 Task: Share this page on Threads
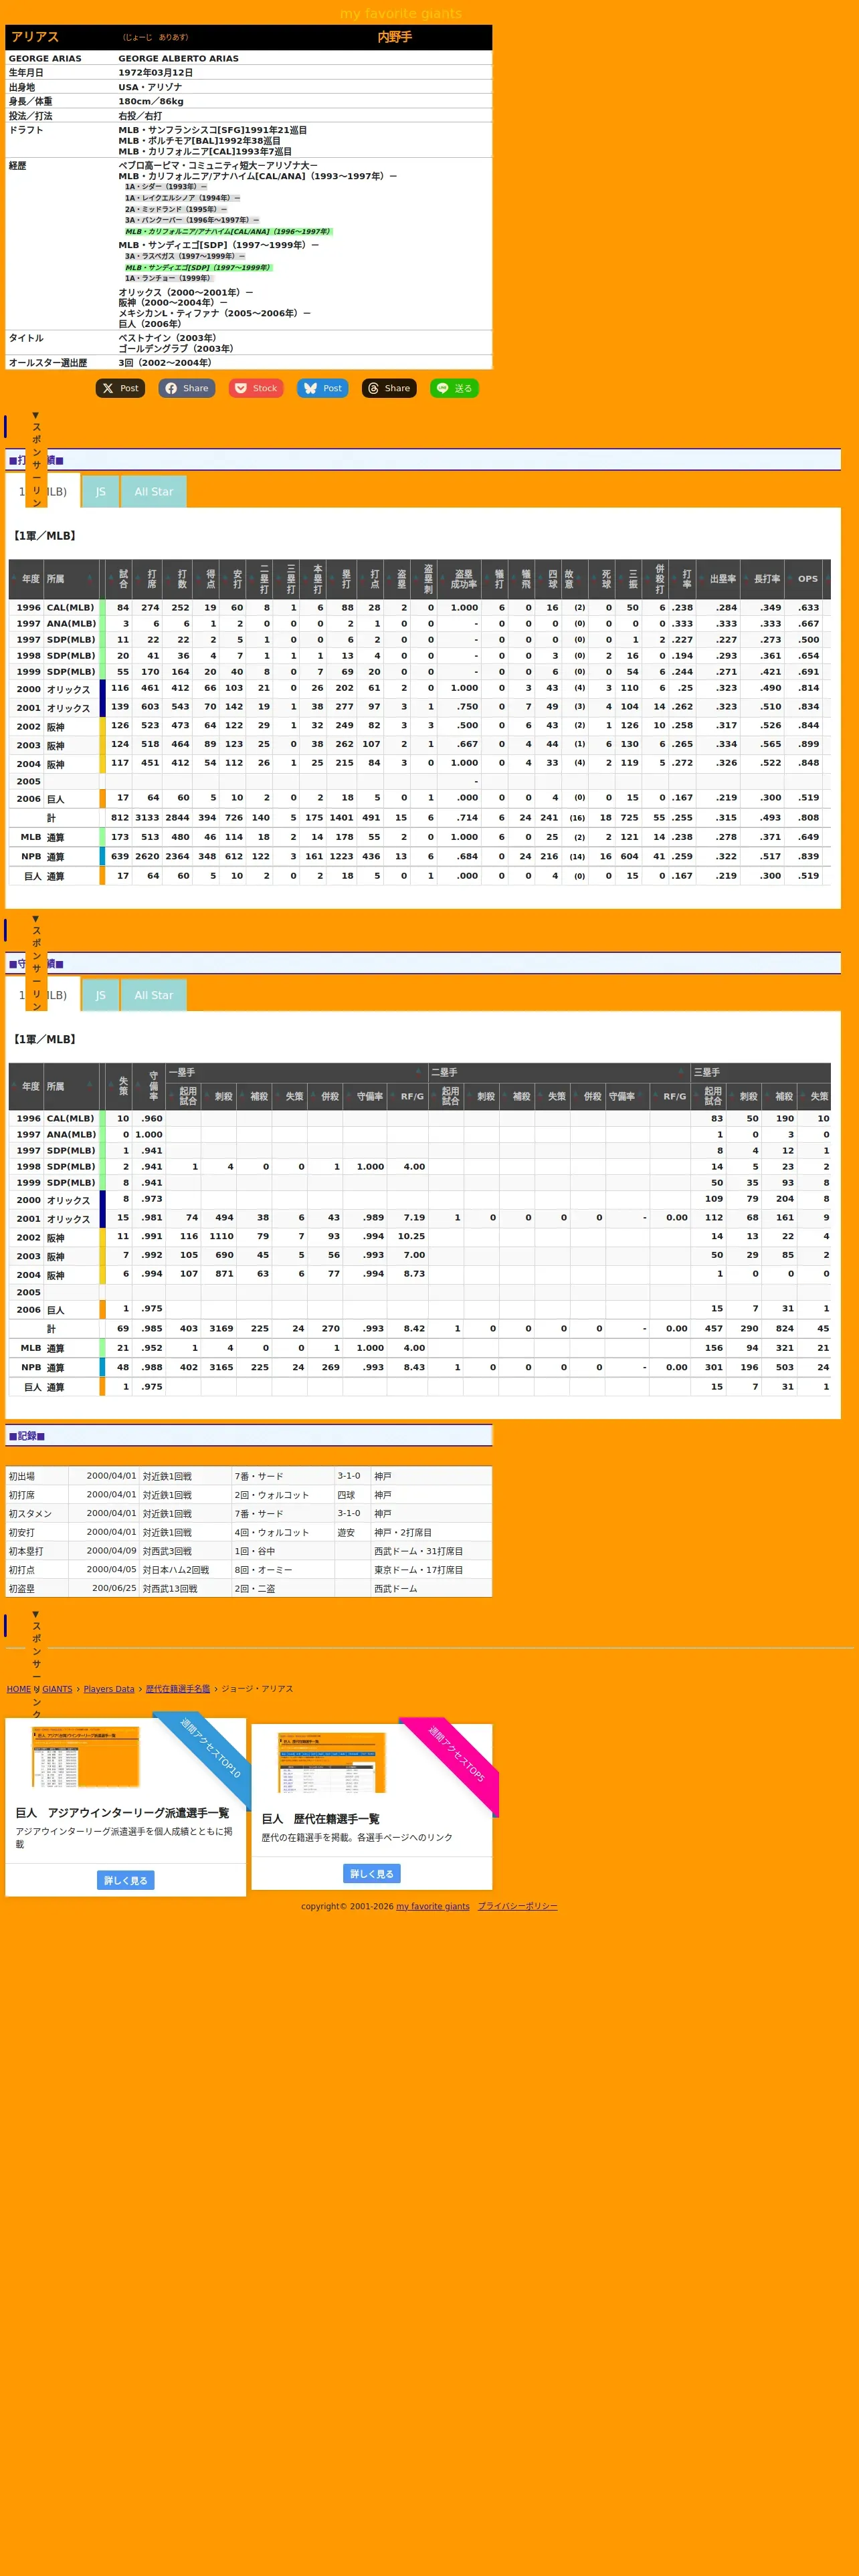tap(389, 388)
